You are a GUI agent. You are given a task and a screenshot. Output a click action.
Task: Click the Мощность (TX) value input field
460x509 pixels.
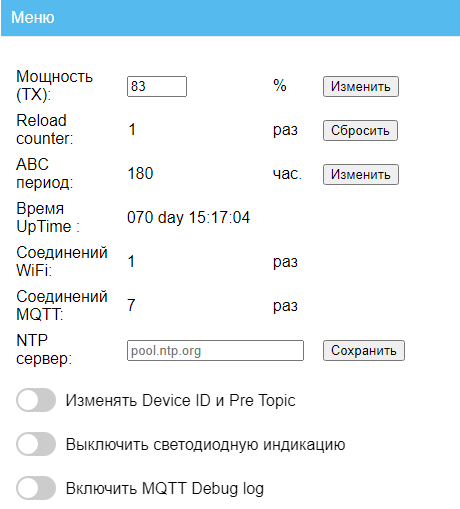coord(157,87)
